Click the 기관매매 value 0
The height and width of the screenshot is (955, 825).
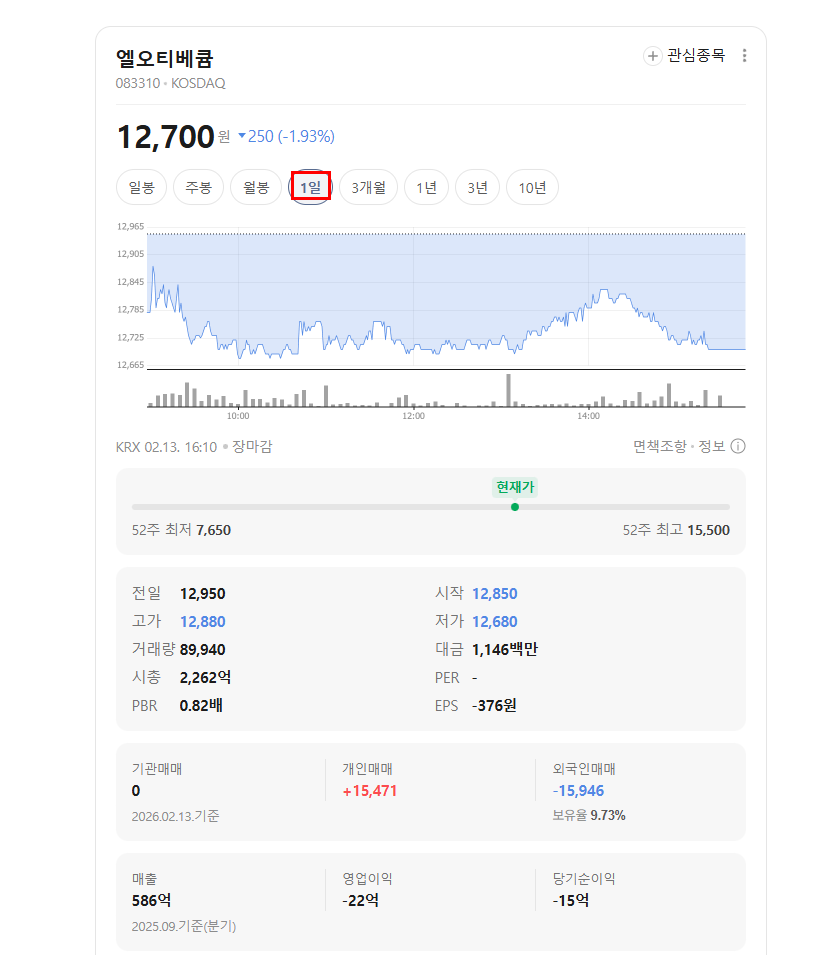[x=136, y=791]
